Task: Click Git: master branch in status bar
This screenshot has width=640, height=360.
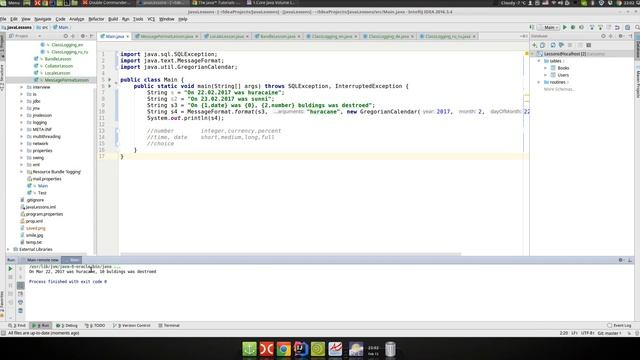Action: (x=609, y=333)
